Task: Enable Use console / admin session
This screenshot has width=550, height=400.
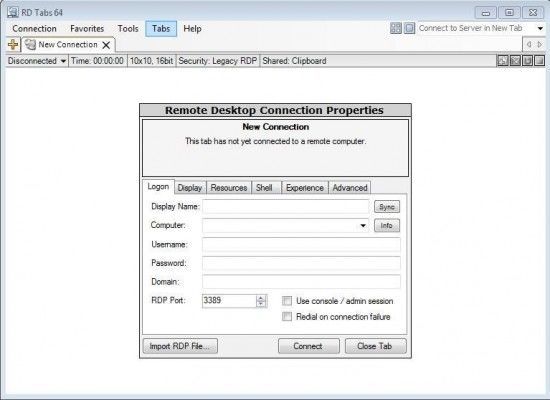Action: coord(287,301)
